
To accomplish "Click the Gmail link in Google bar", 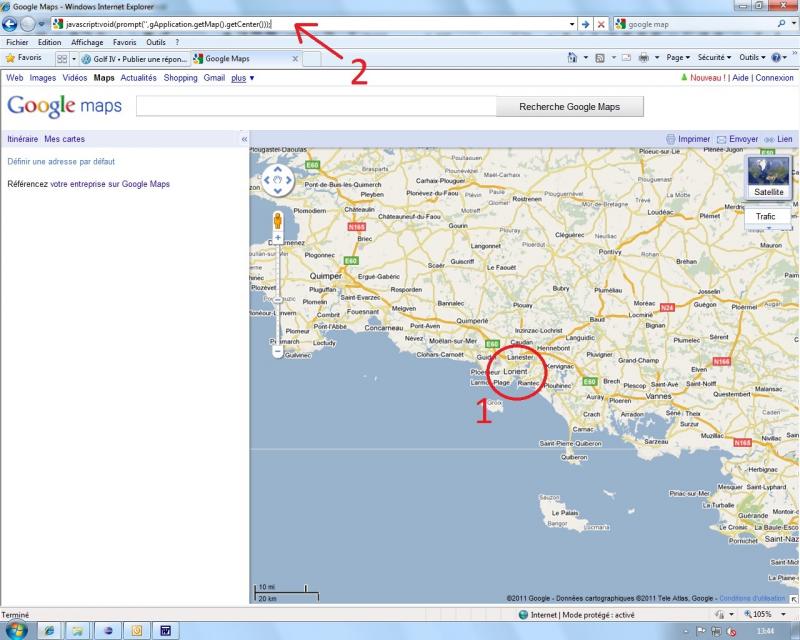I will point(214,78).
